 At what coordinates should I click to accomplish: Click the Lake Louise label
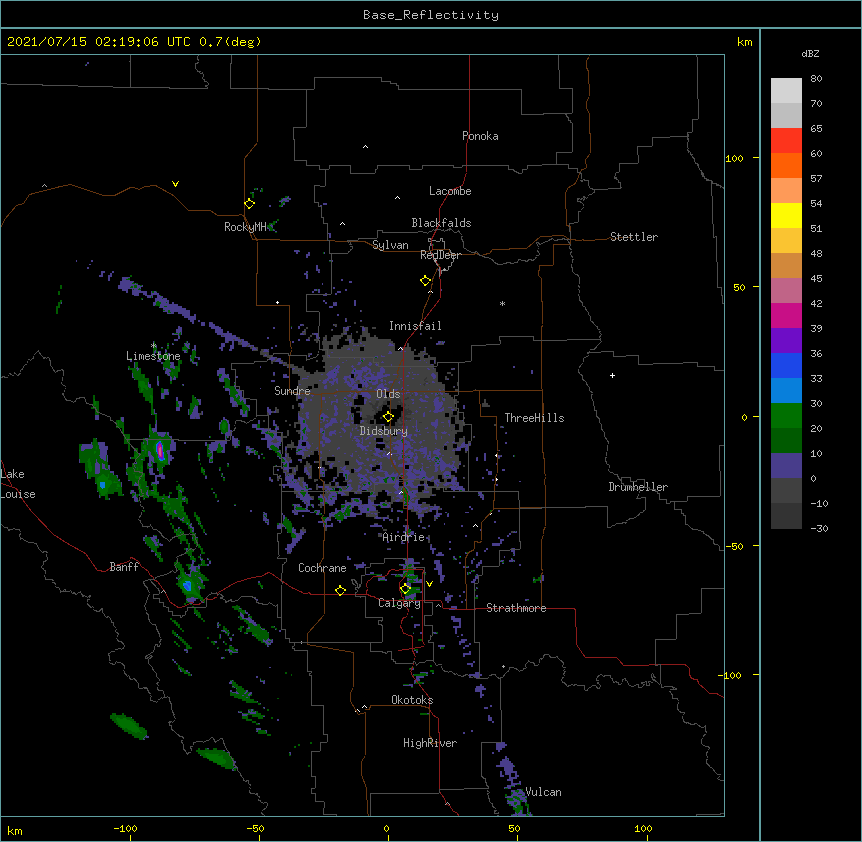(x=18, y=484)
